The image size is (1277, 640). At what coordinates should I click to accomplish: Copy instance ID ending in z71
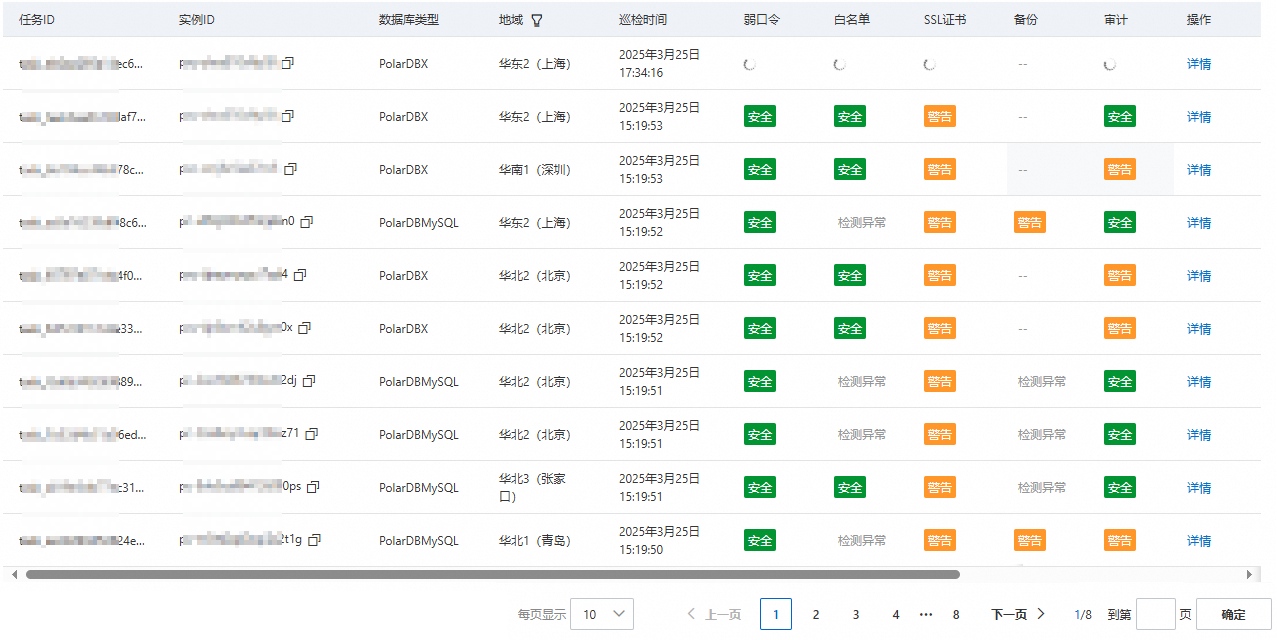(312, 434)
